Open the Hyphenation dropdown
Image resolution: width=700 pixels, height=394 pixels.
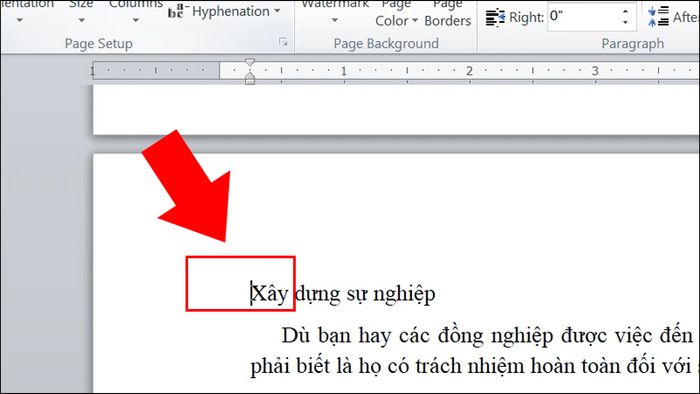[225, 11]
